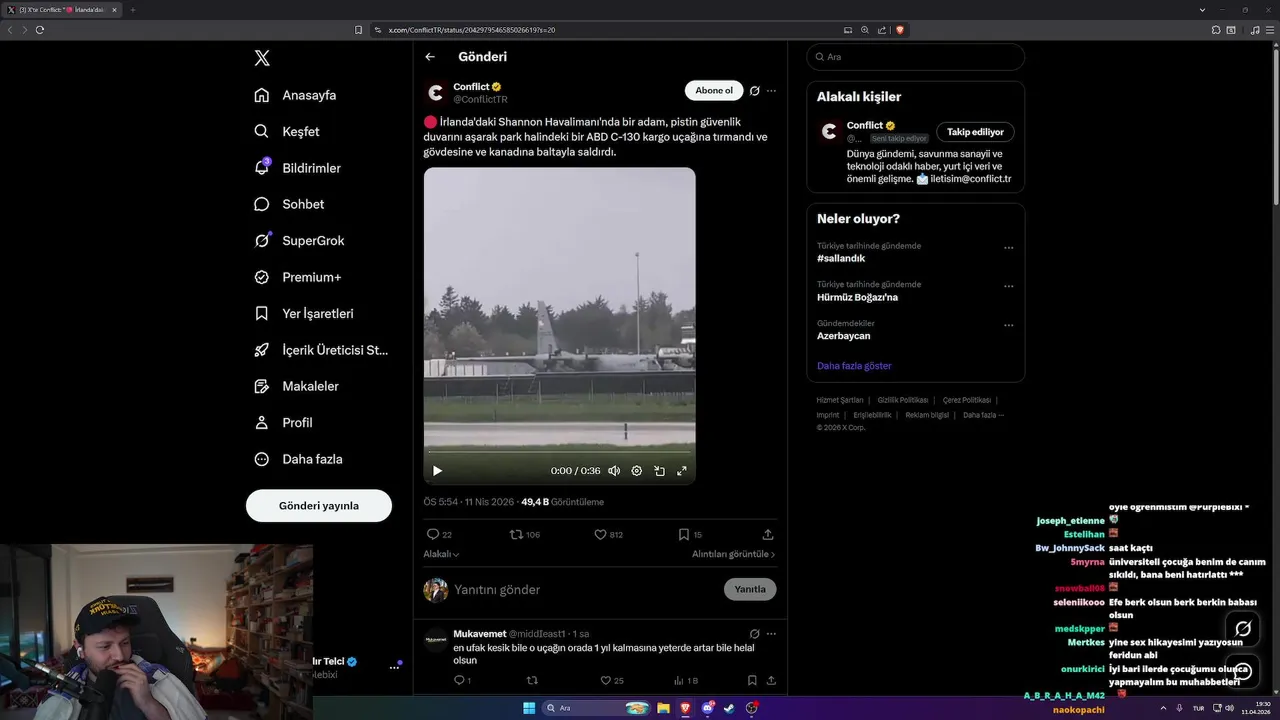
Task: Open Windows Start menu
Action: click(x=529, y=708)
